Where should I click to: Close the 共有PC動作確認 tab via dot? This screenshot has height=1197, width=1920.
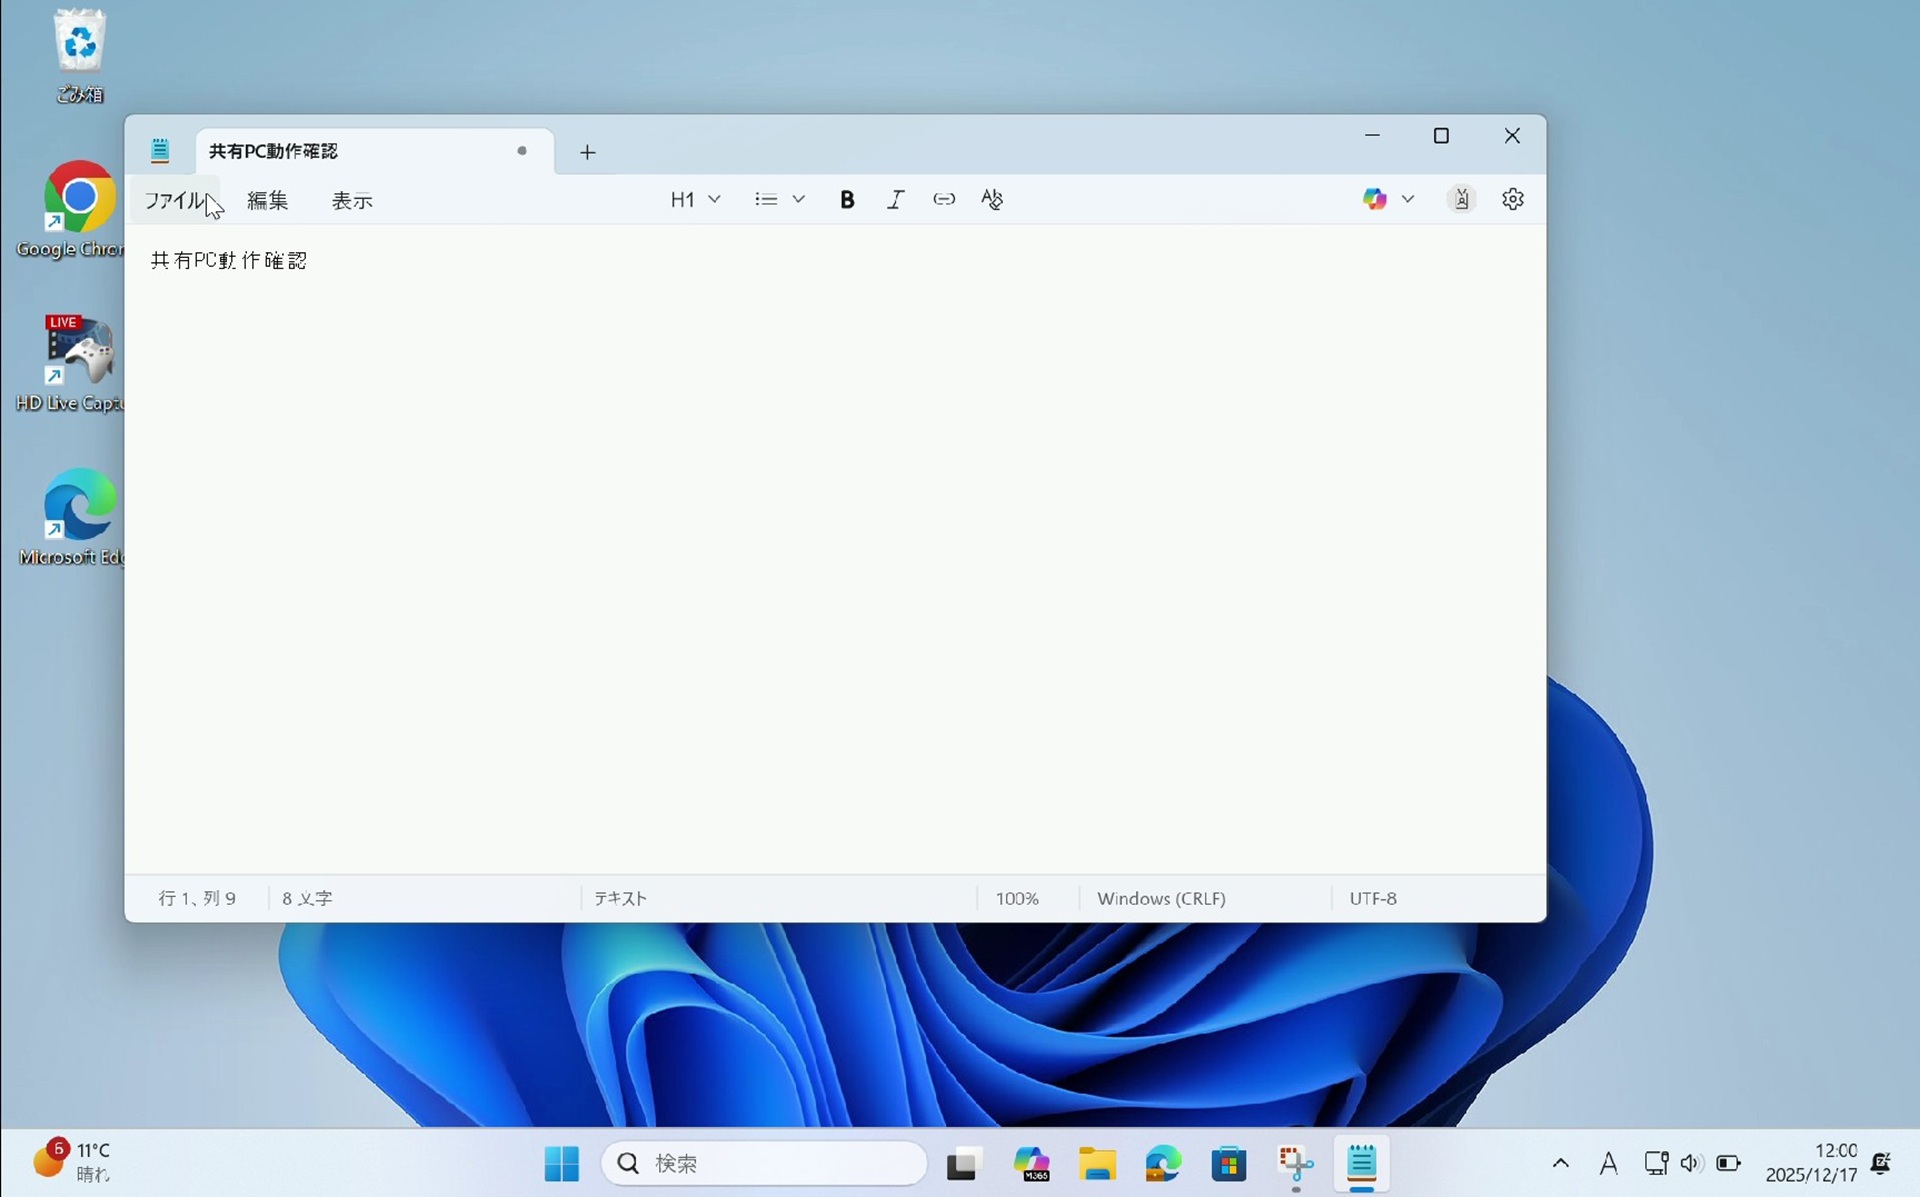pos(522,151)
